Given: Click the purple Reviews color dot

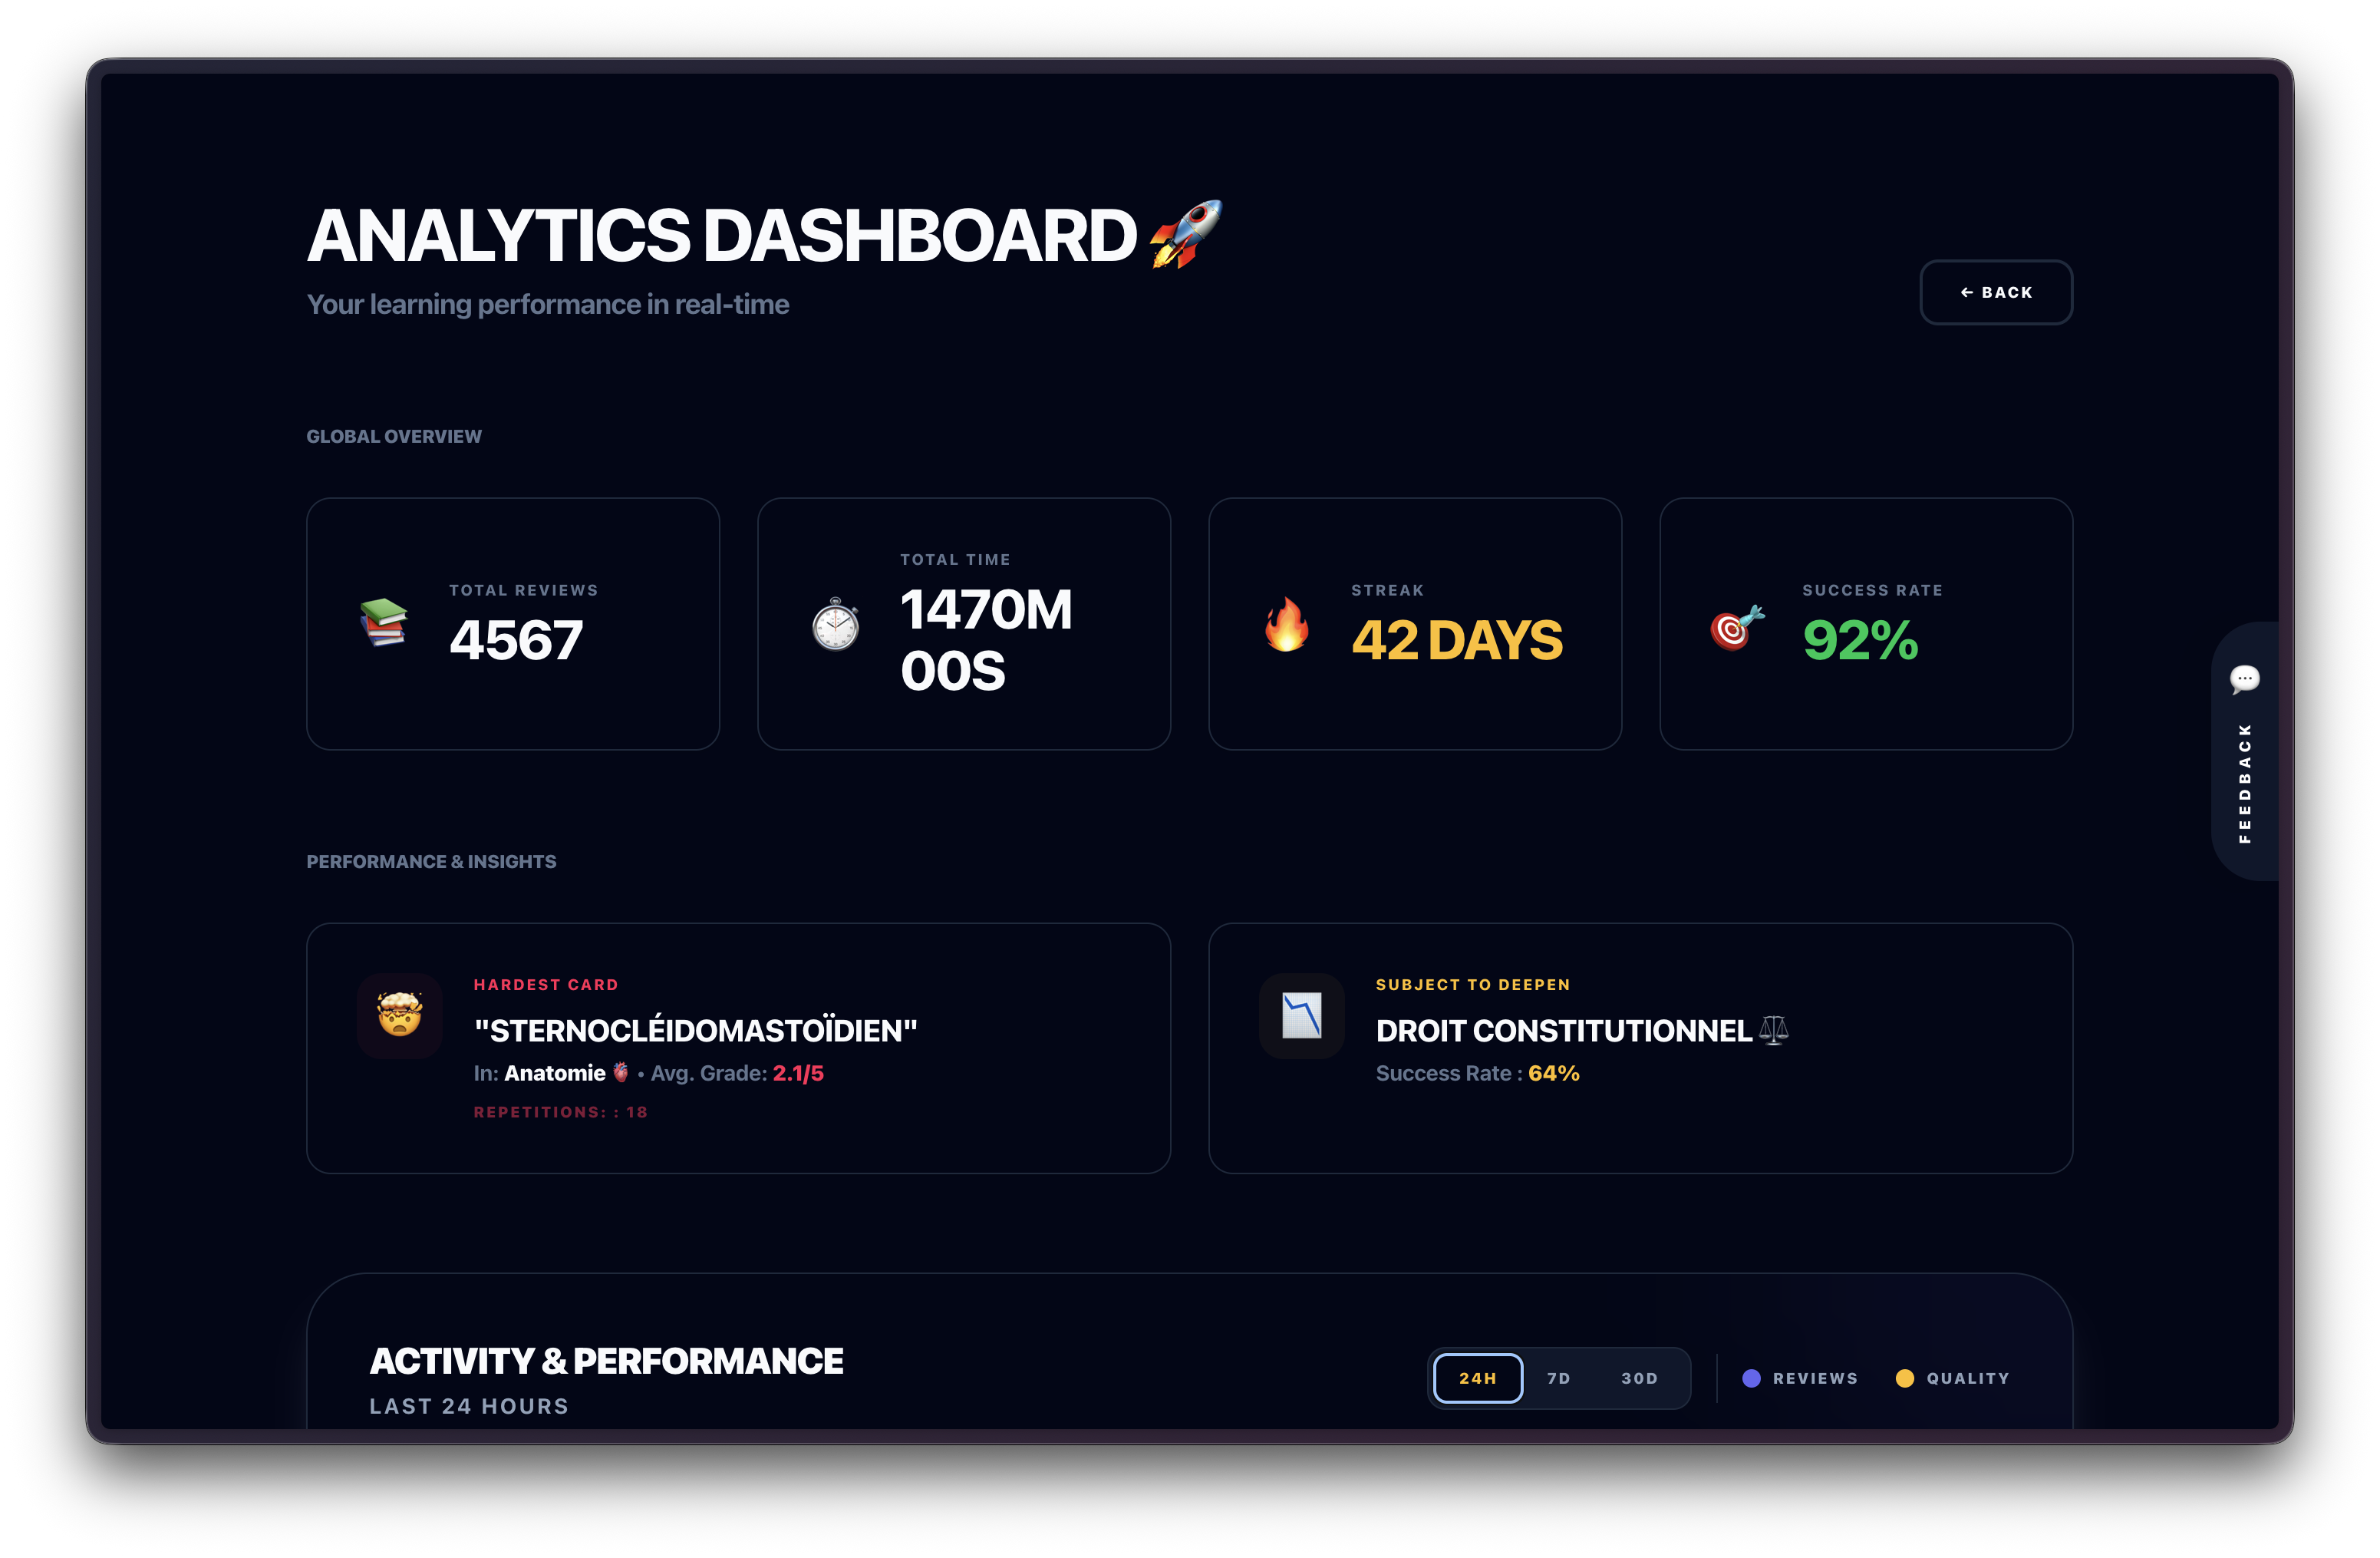Looking at the screenshot, I should [x=1751, y=1378].
